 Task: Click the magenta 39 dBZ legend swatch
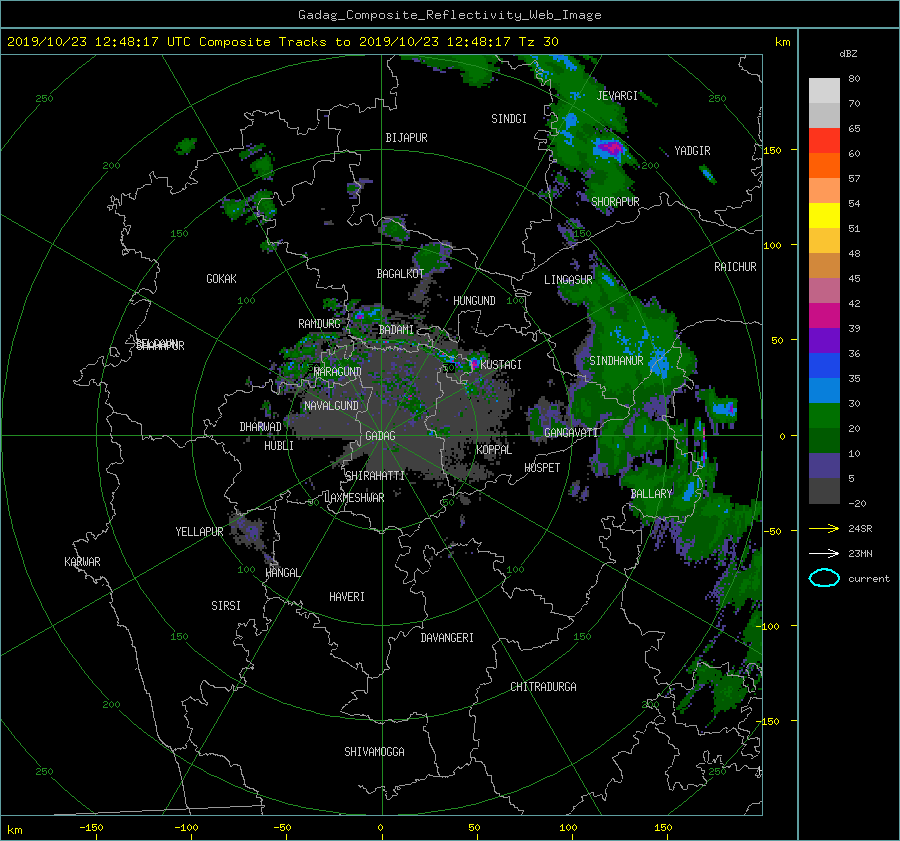[x=824, y=316]
